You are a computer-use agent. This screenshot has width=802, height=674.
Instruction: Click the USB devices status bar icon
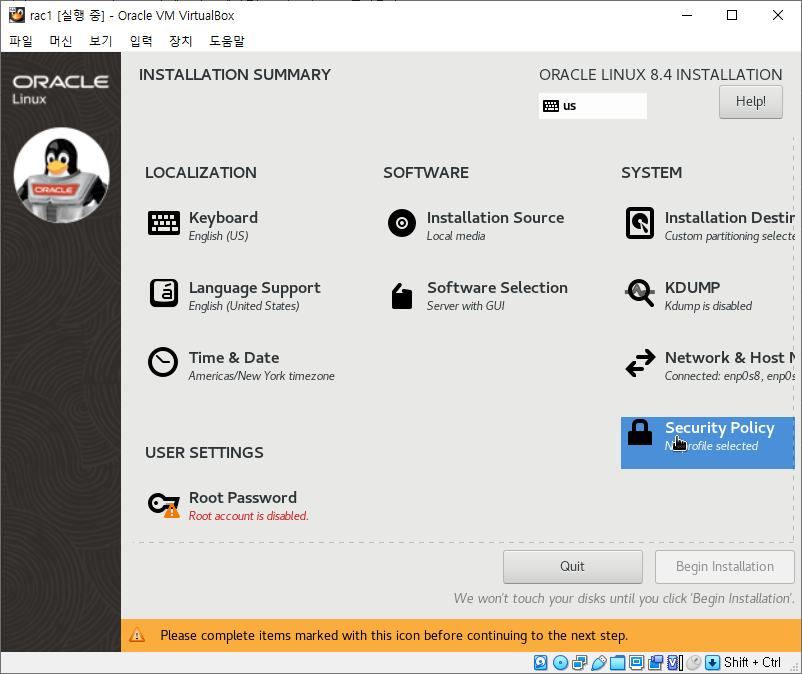click(598, 663)
